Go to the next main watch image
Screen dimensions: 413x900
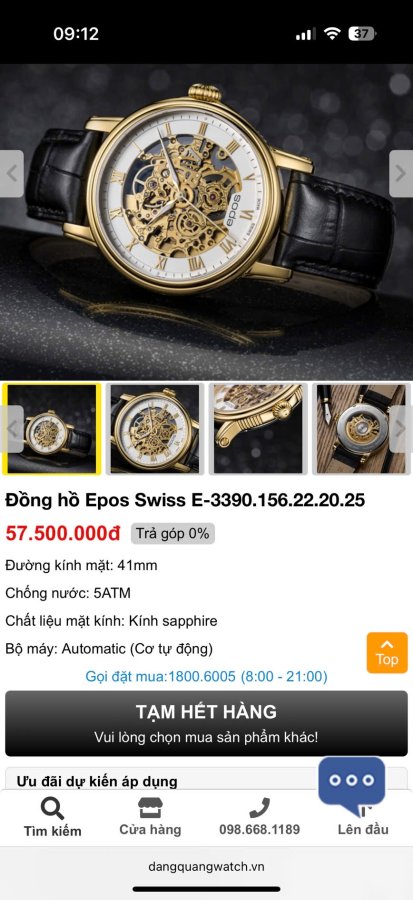(x=401, y=174)
